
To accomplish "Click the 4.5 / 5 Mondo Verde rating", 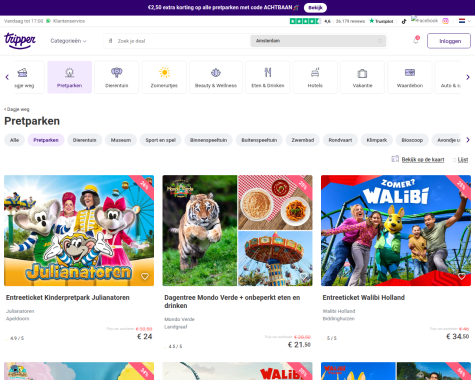I will 174,347.
